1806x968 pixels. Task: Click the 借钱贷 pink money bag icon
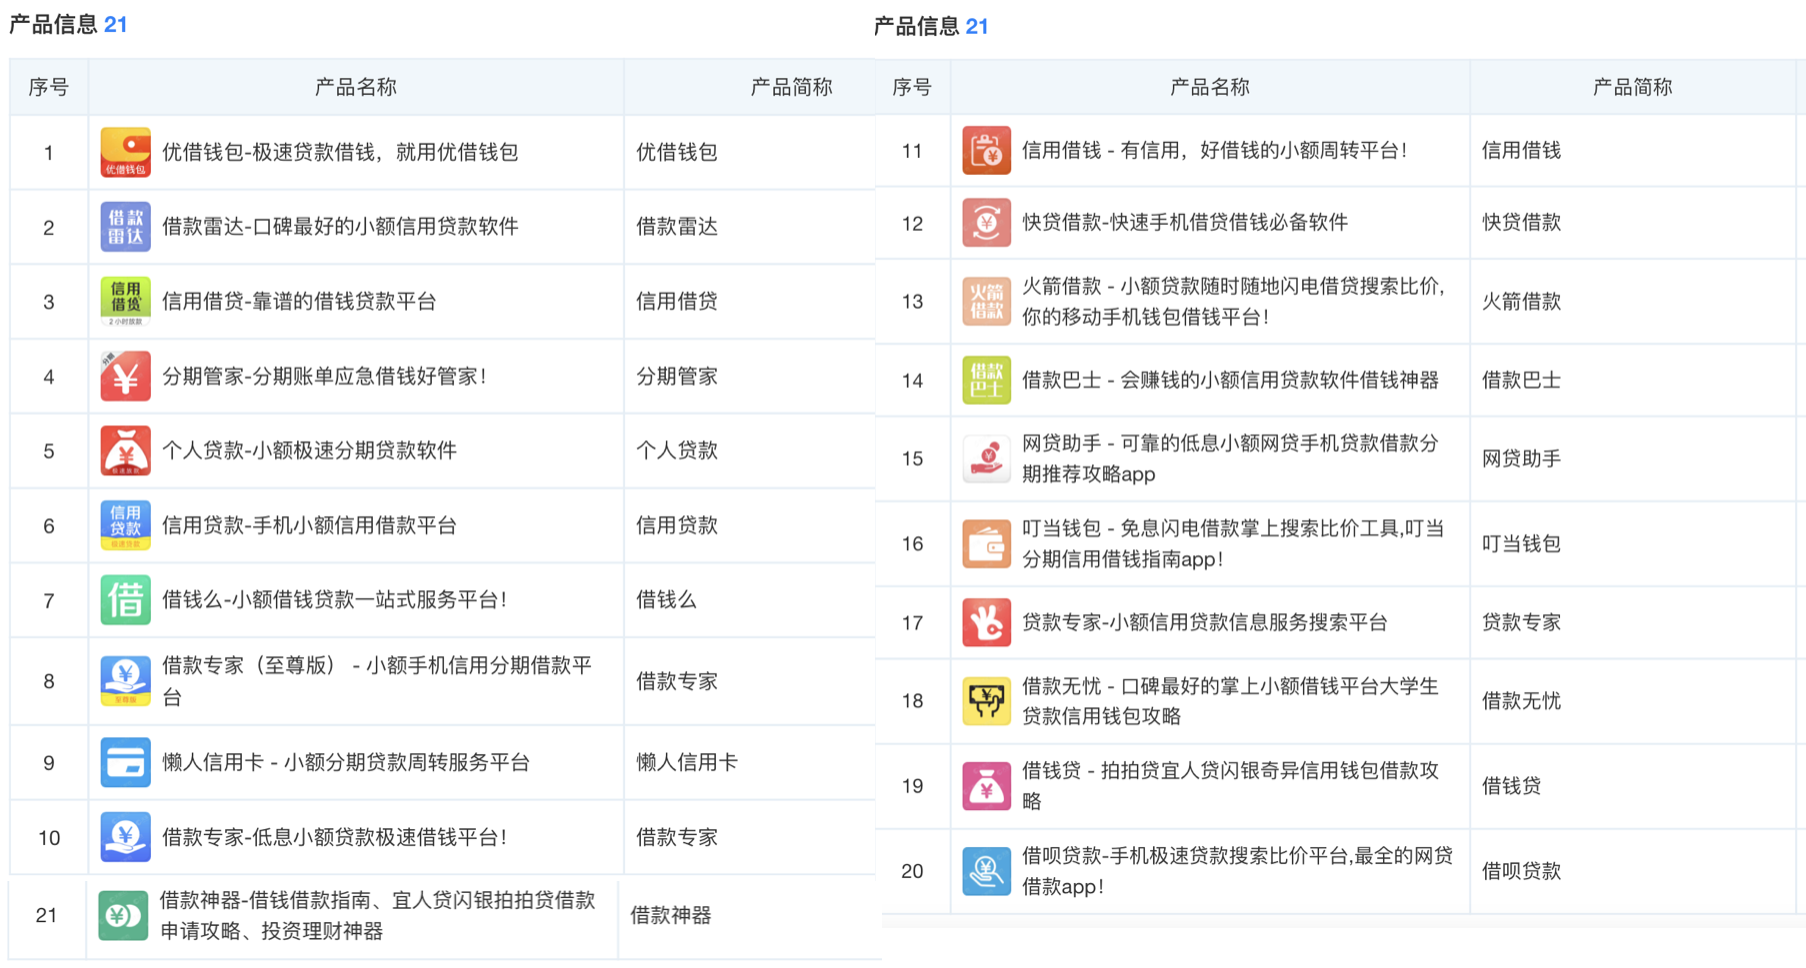click(x=986, y=786)
